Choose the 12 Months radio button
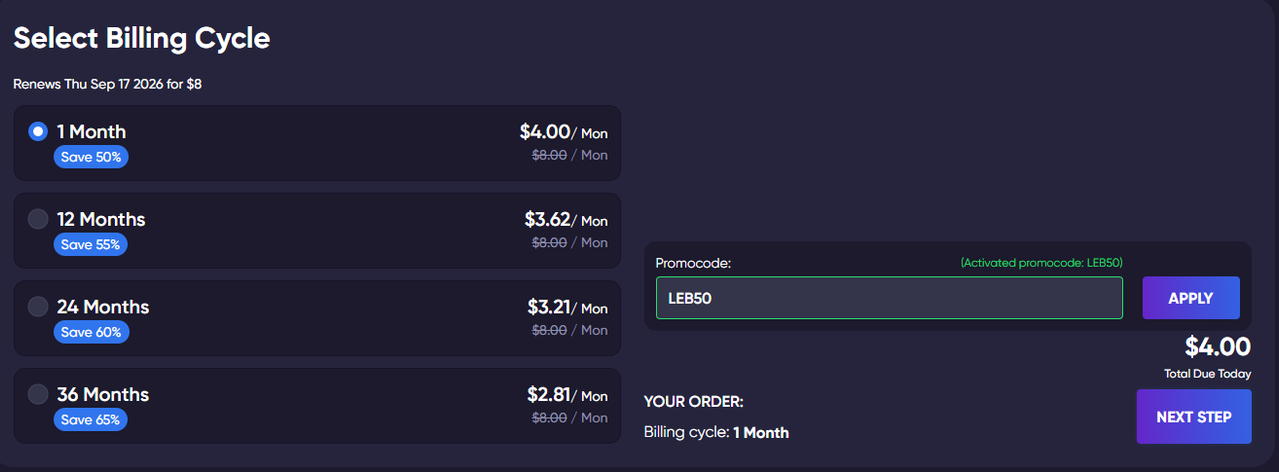Viewport: 1279px width, 472px height. [x=38, y=219]
